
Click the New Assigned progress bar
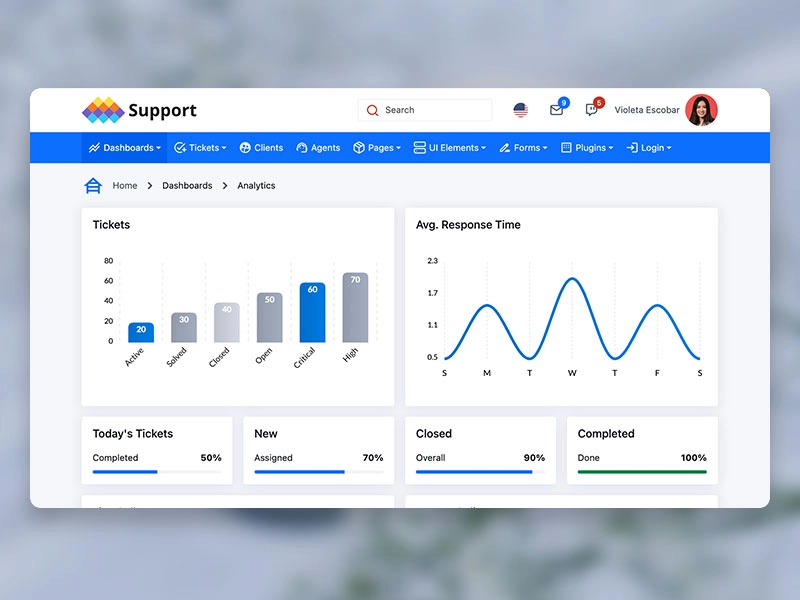click(318, 472)
